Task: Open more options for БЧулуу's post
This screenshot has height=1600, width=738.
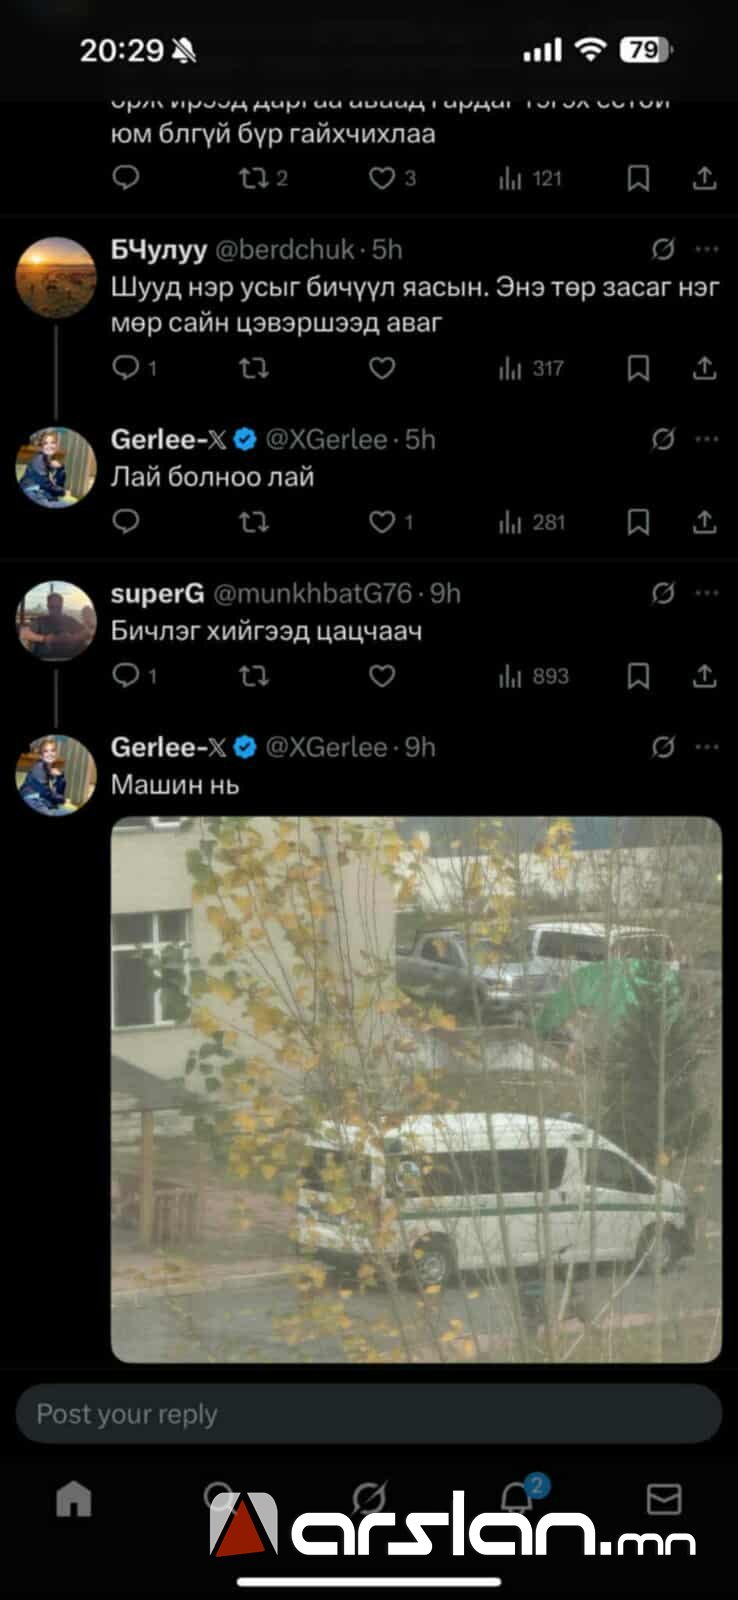Action: (707, 249)
